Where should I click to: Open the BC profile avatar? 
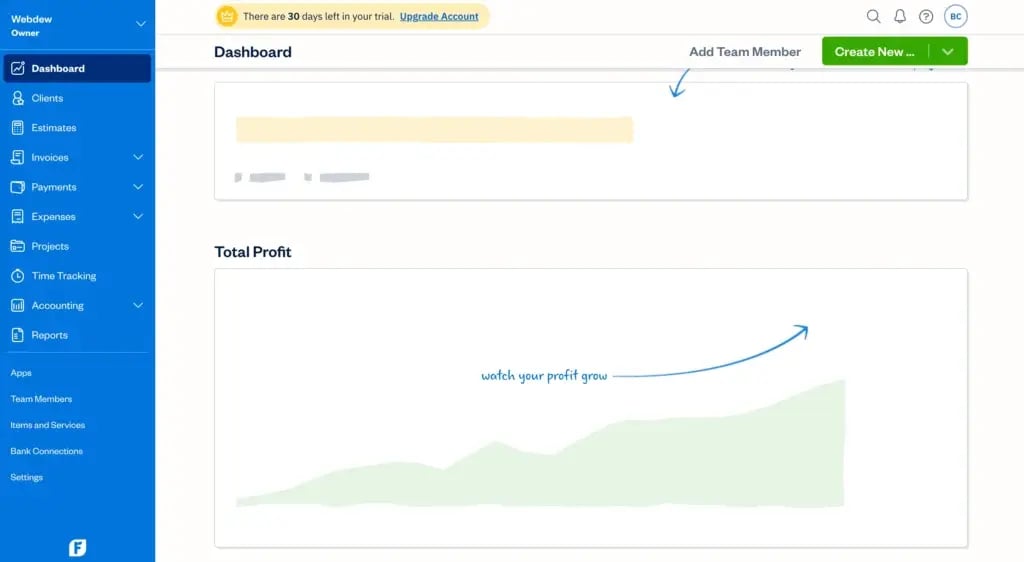[x=956, y=16]
